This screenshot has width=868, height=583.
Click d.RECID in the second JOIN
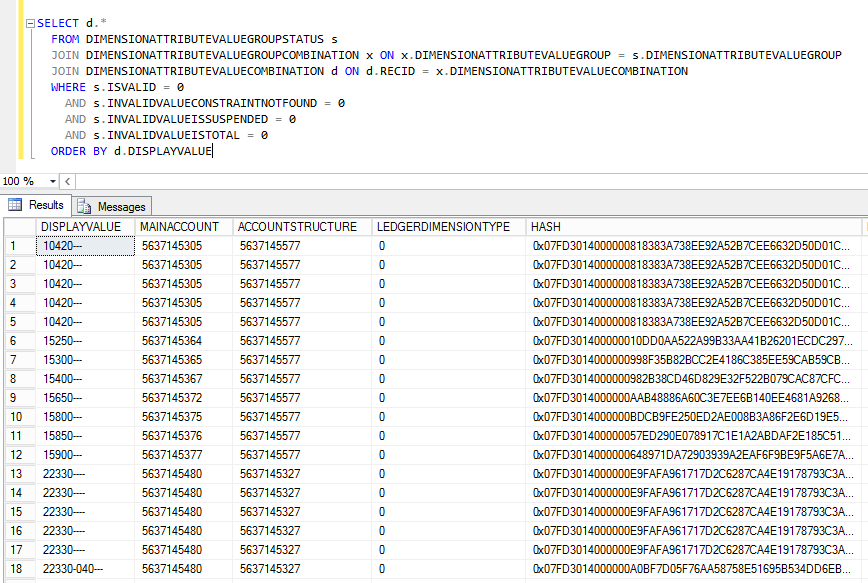point(390,71)
